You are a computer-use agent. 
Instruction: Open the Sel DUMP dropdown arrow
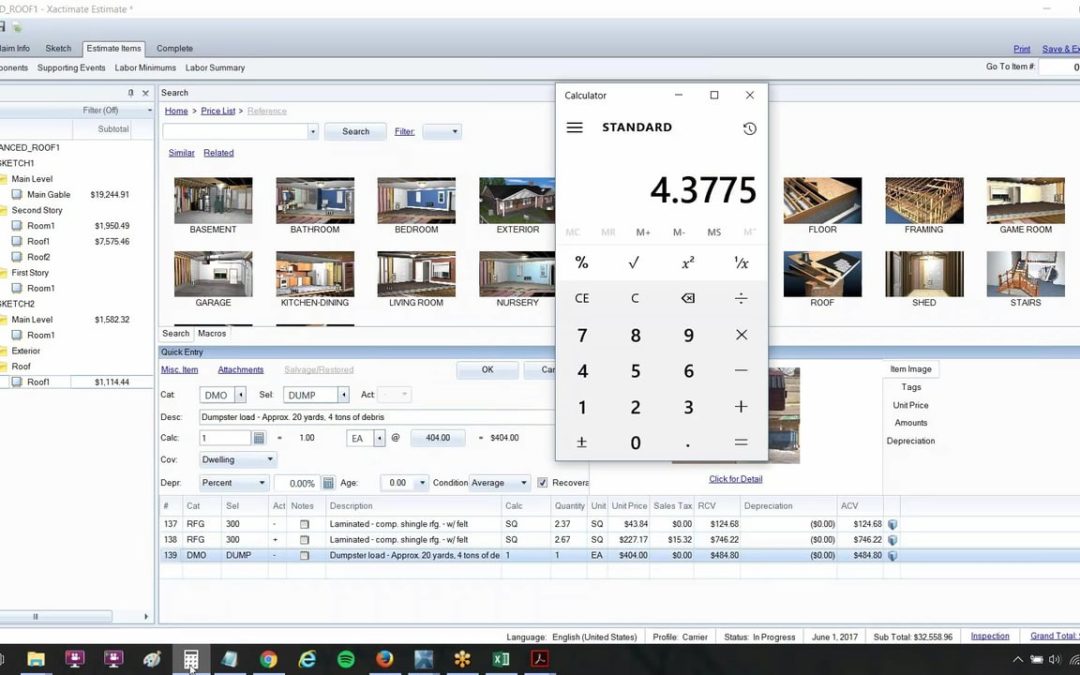343,395
